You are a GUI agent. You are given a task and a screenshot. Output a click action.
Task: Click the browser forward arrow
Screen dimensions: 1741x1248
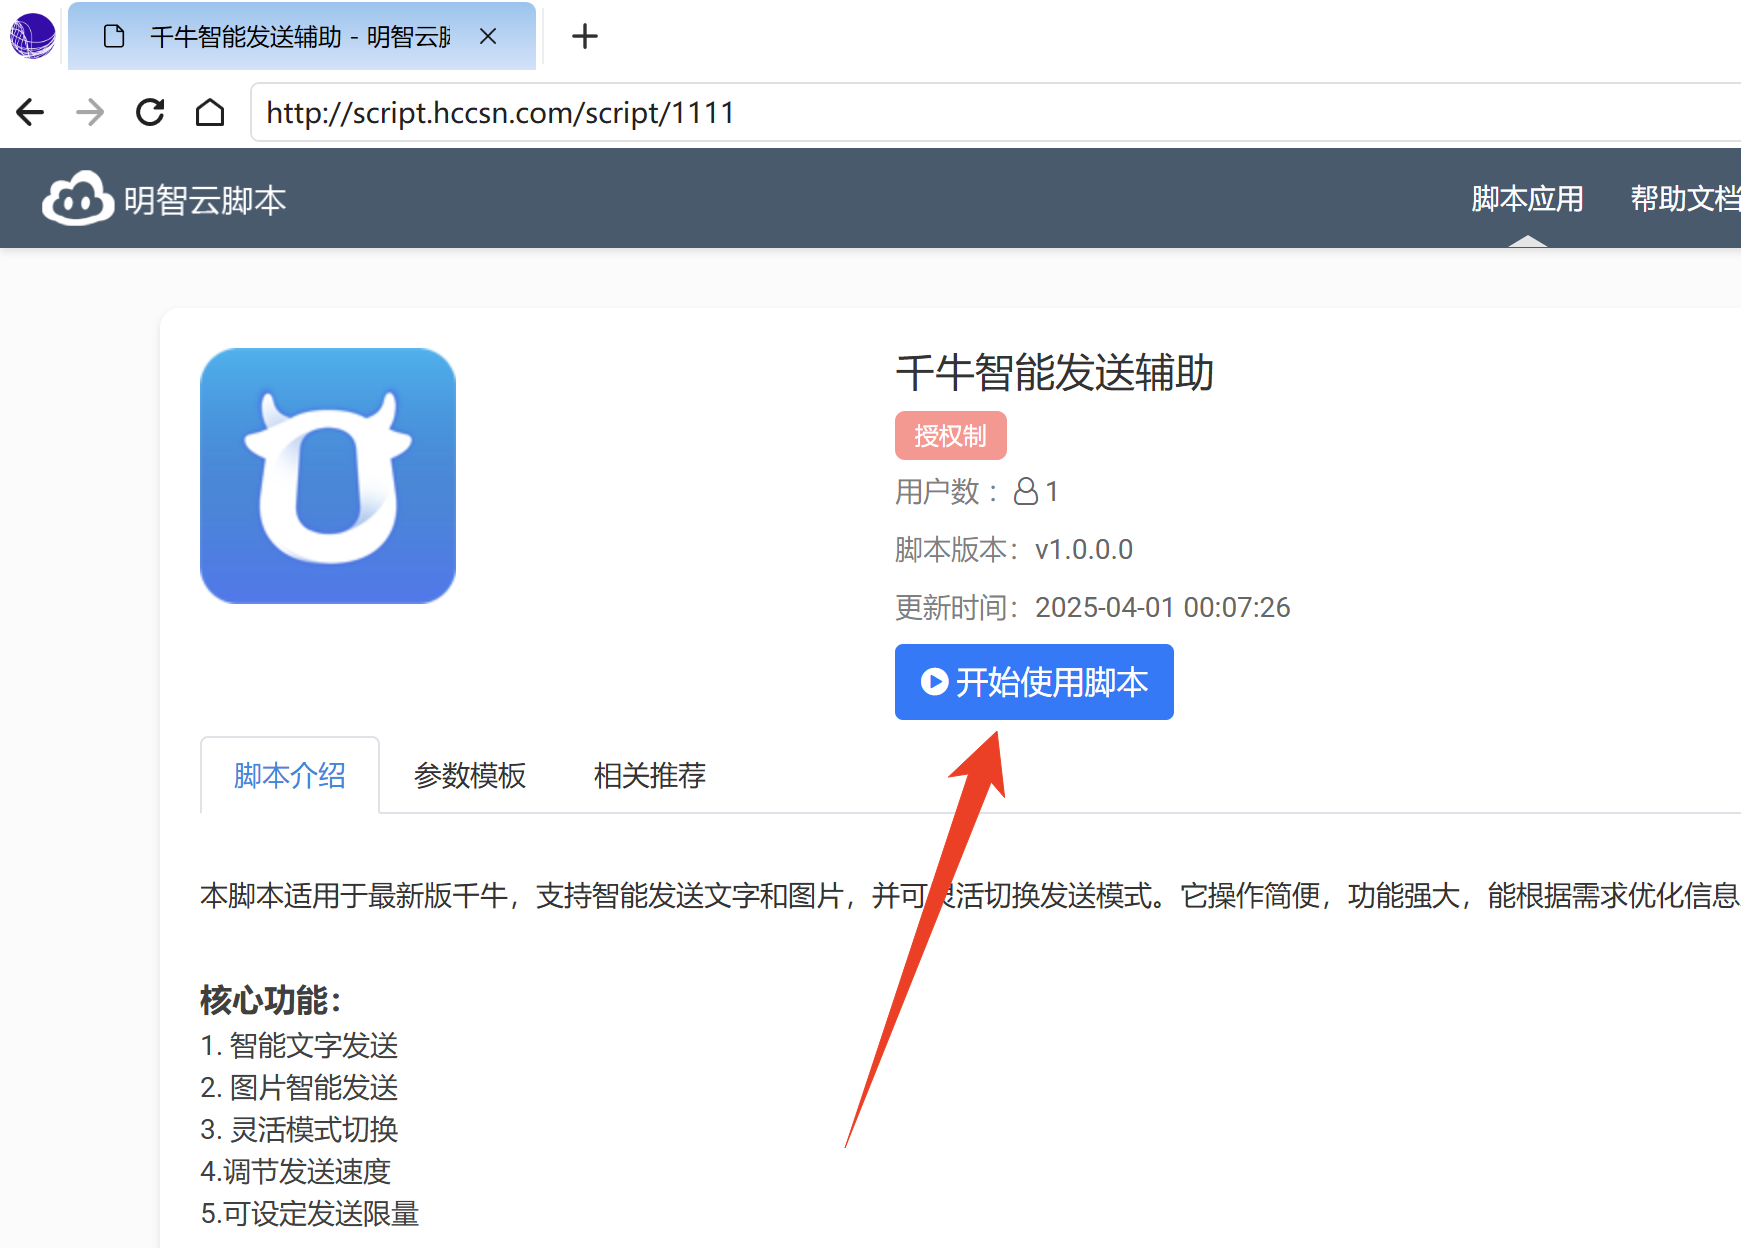90,112
